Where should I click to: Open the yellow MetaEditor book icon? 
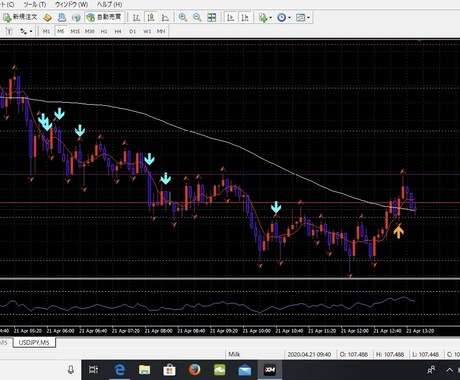pos(47,17)
